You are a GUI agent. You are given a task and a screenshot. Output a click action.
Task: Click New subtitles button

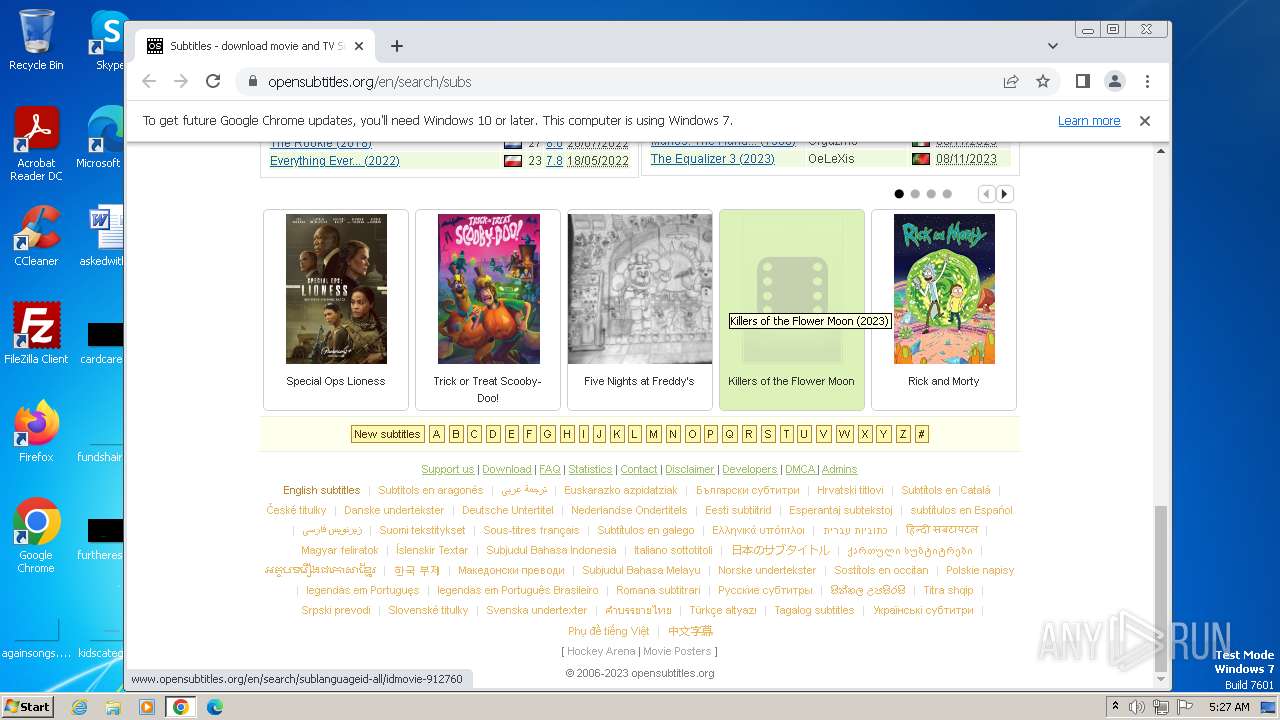388,434
